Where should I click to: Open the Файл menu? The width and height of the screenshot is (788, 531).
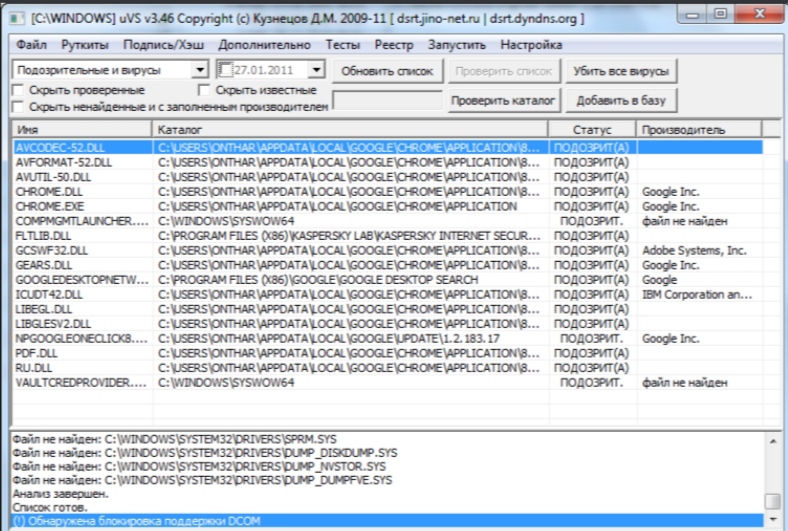pyautogui.click(x=32, y=45)
